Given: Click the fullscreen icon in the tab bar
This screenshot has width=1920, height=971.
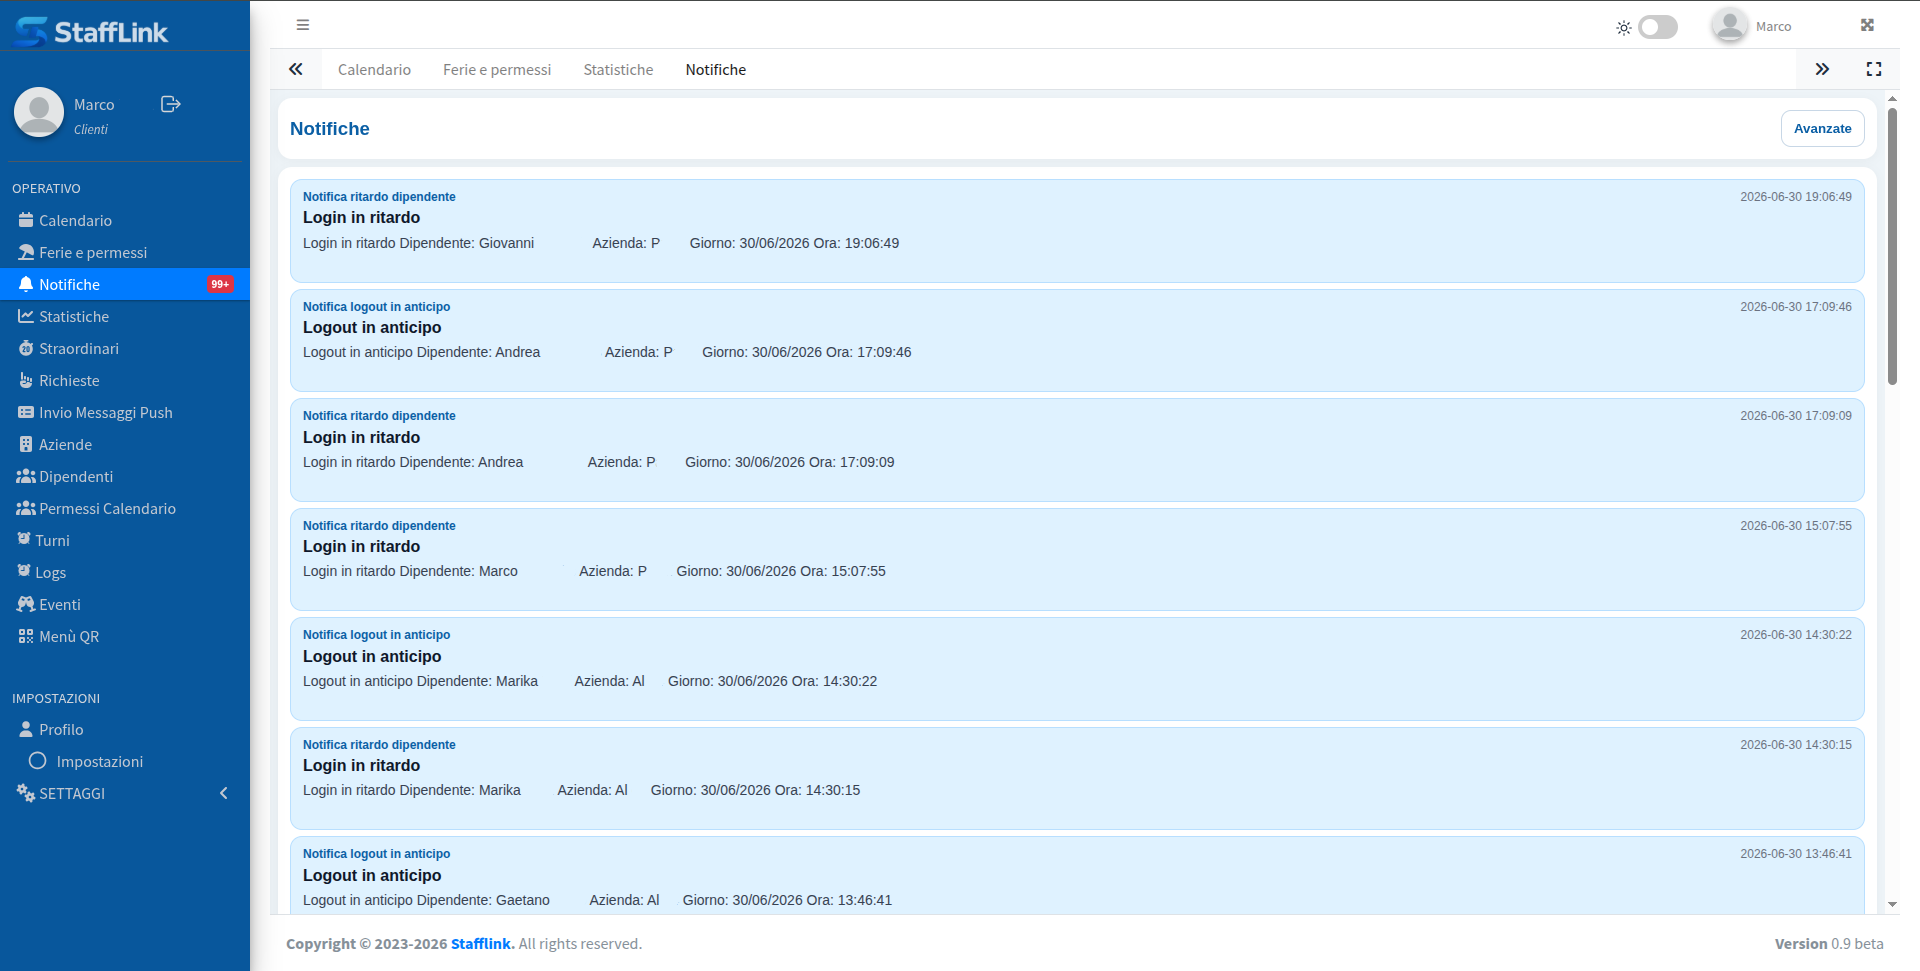Looking at the screenshot, I should [x=1874, y=69].
